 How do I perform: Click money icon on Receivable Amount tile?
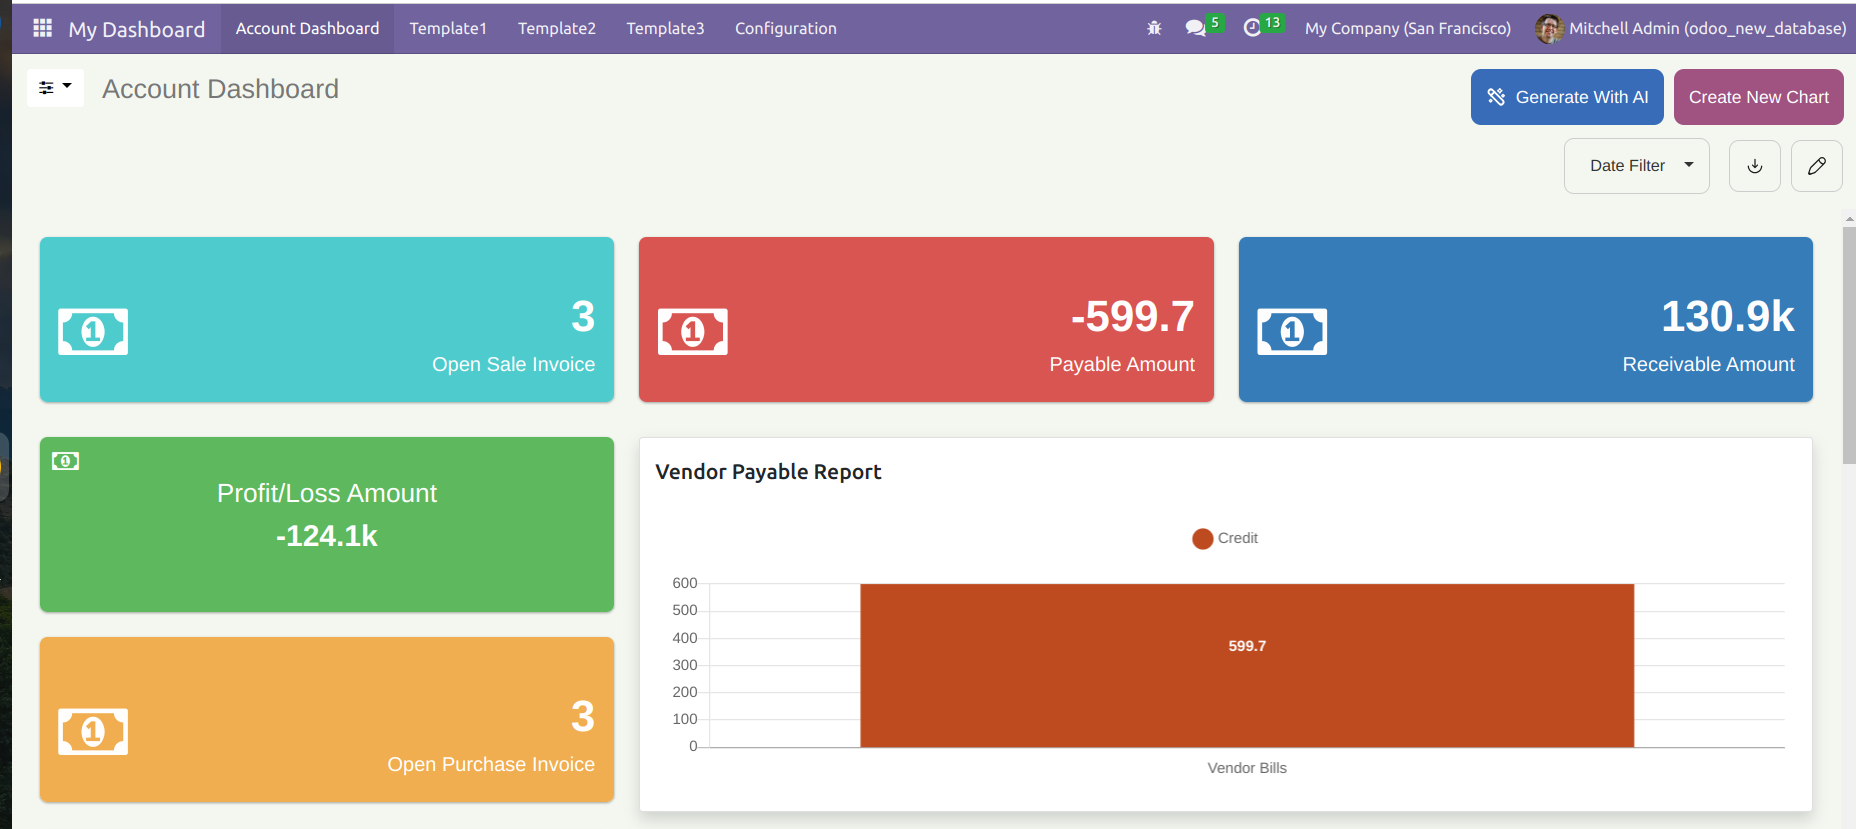click(1291, 332)
